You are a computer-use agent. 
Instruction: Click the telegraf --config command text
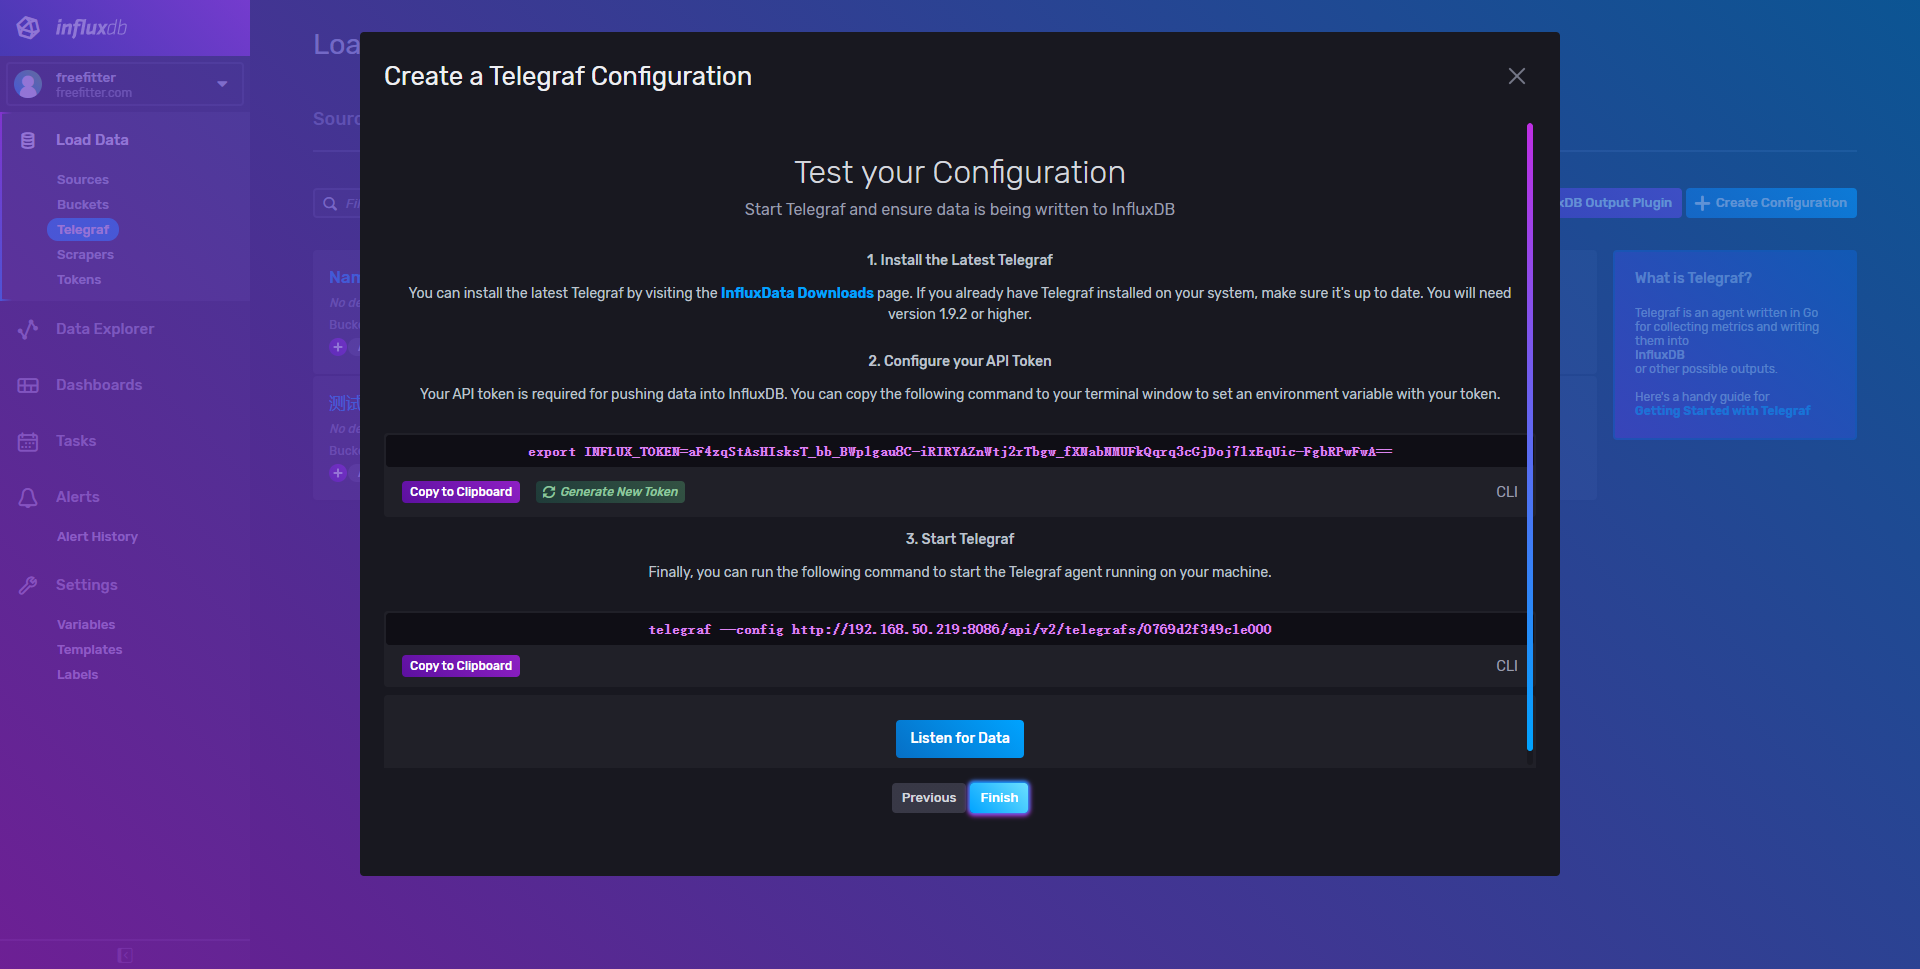(x=960, y=630)
